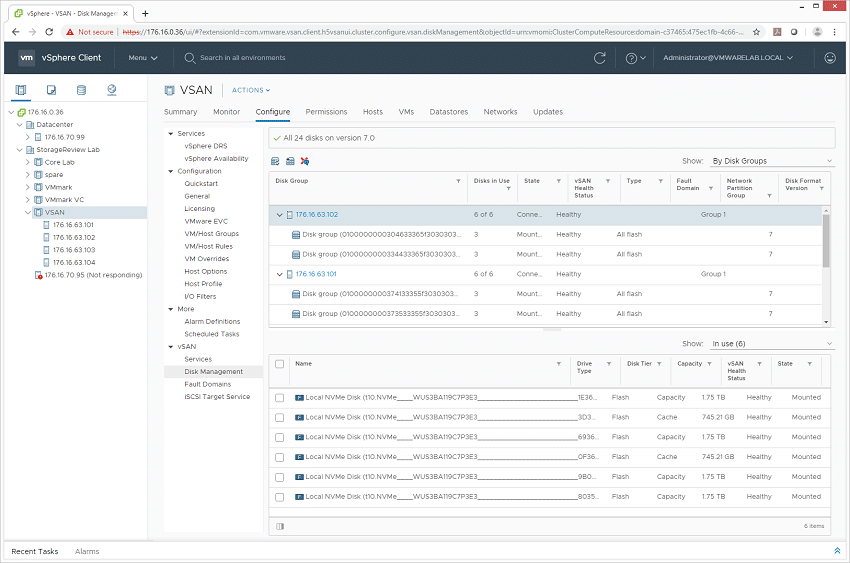Viewport: 850px width, 563px height.
Task: Click filter icon in Capacity column
Action: pyautogui.click(x=709, y=364)
